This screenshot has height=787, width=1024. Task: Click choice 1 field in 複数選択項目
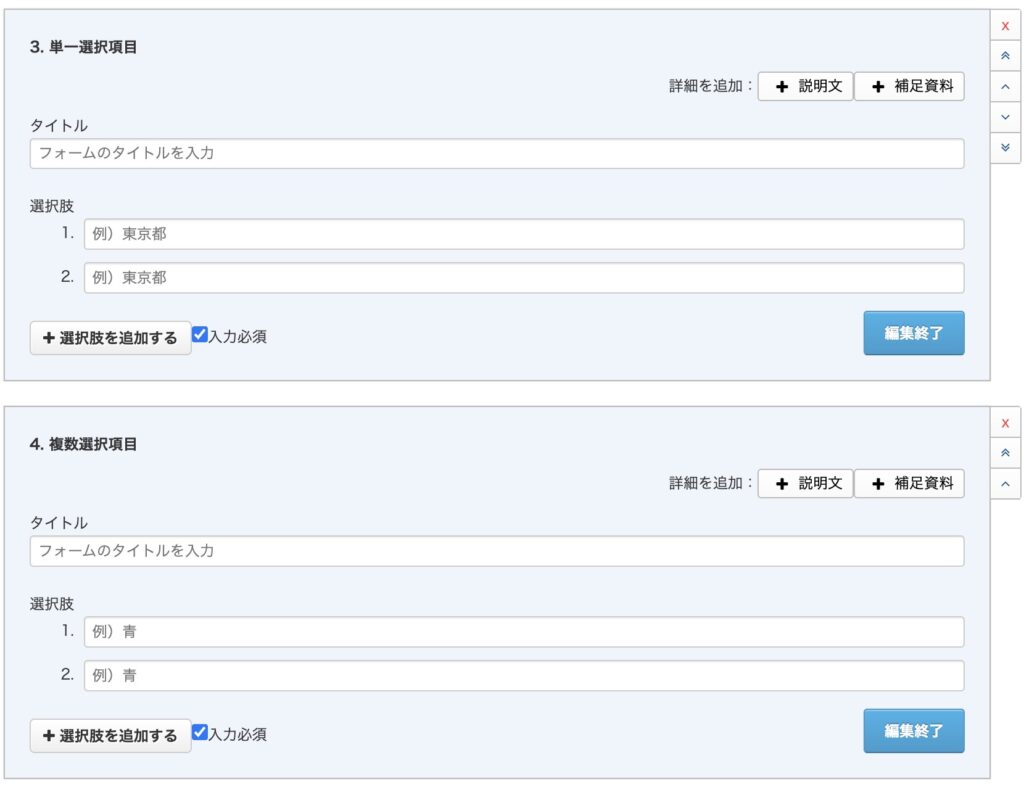[x=524, y=632]
